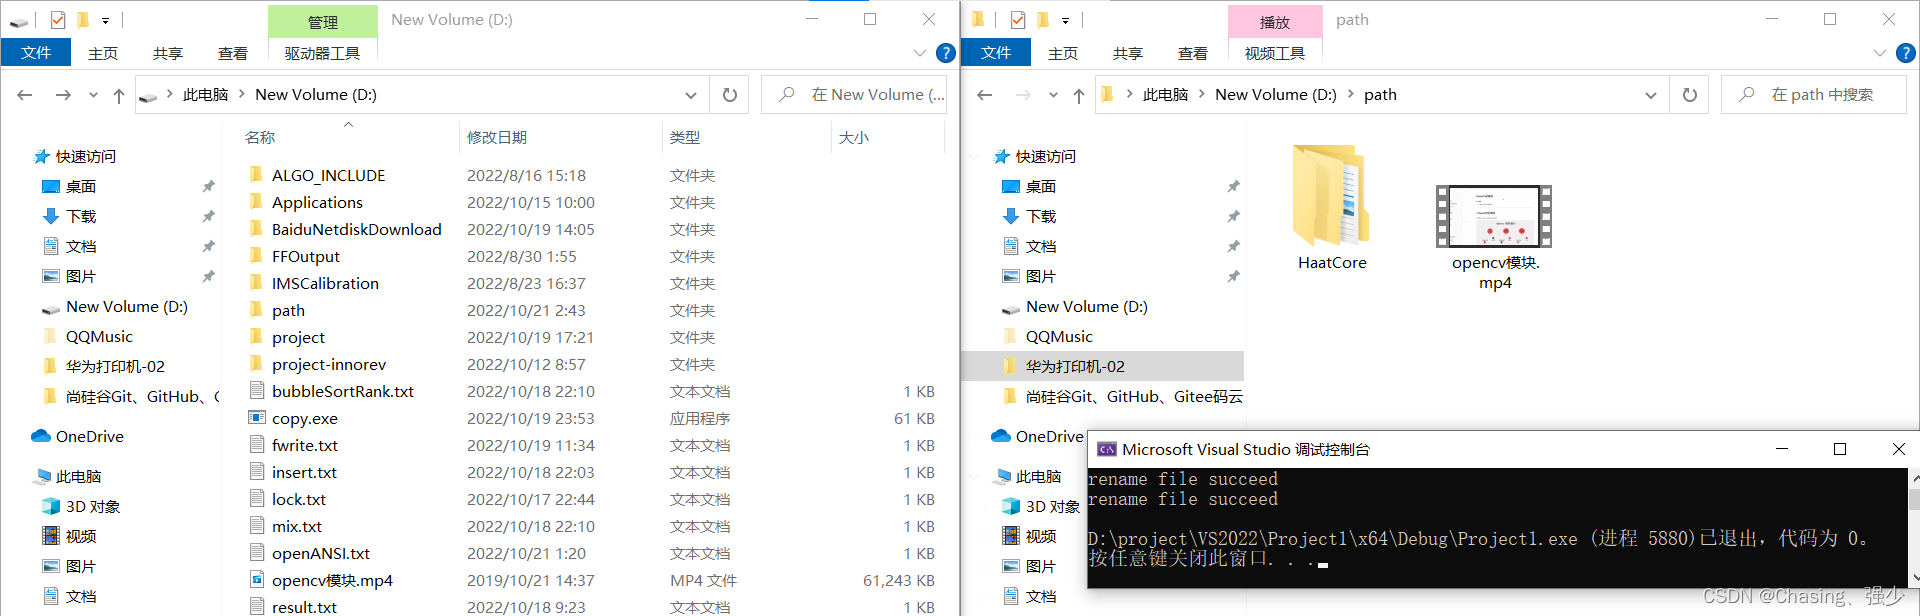Select opencv模块.mp4 video thumbnail in path window
Viewport: 1920px width, 616px height.
tap(1494, 216)
